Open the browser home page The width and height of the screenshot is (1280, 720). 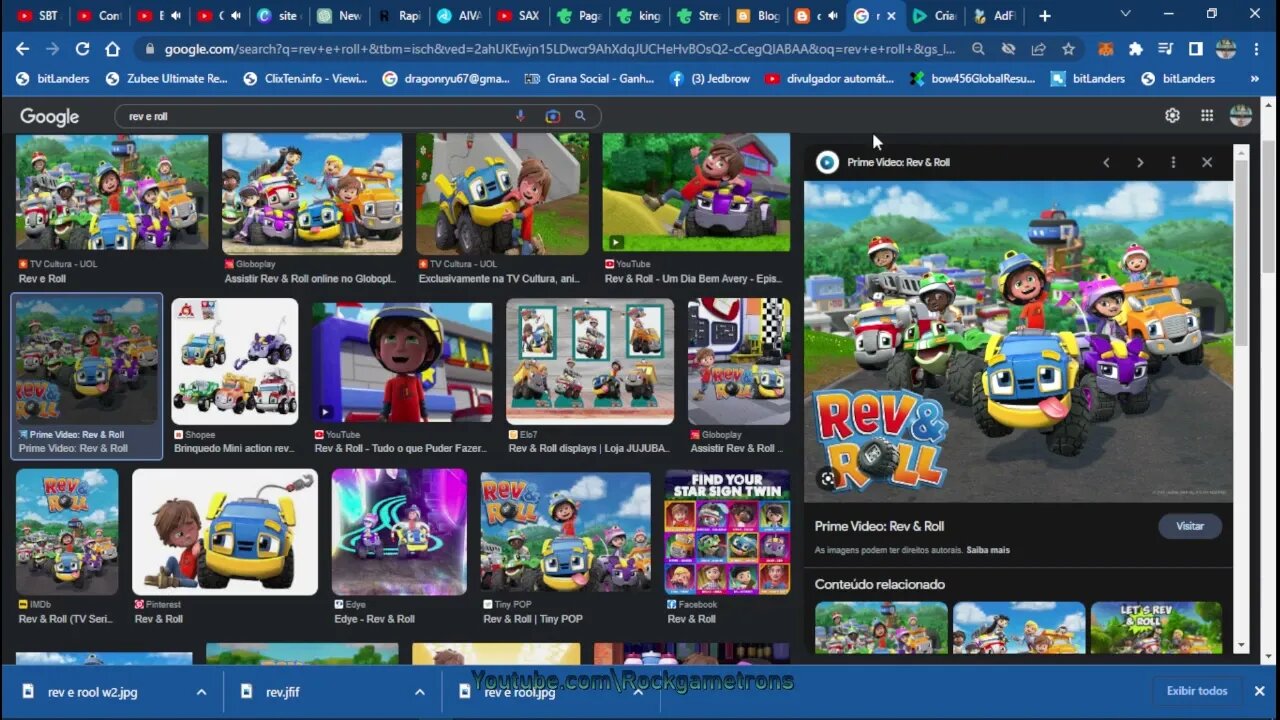point(112,48)
